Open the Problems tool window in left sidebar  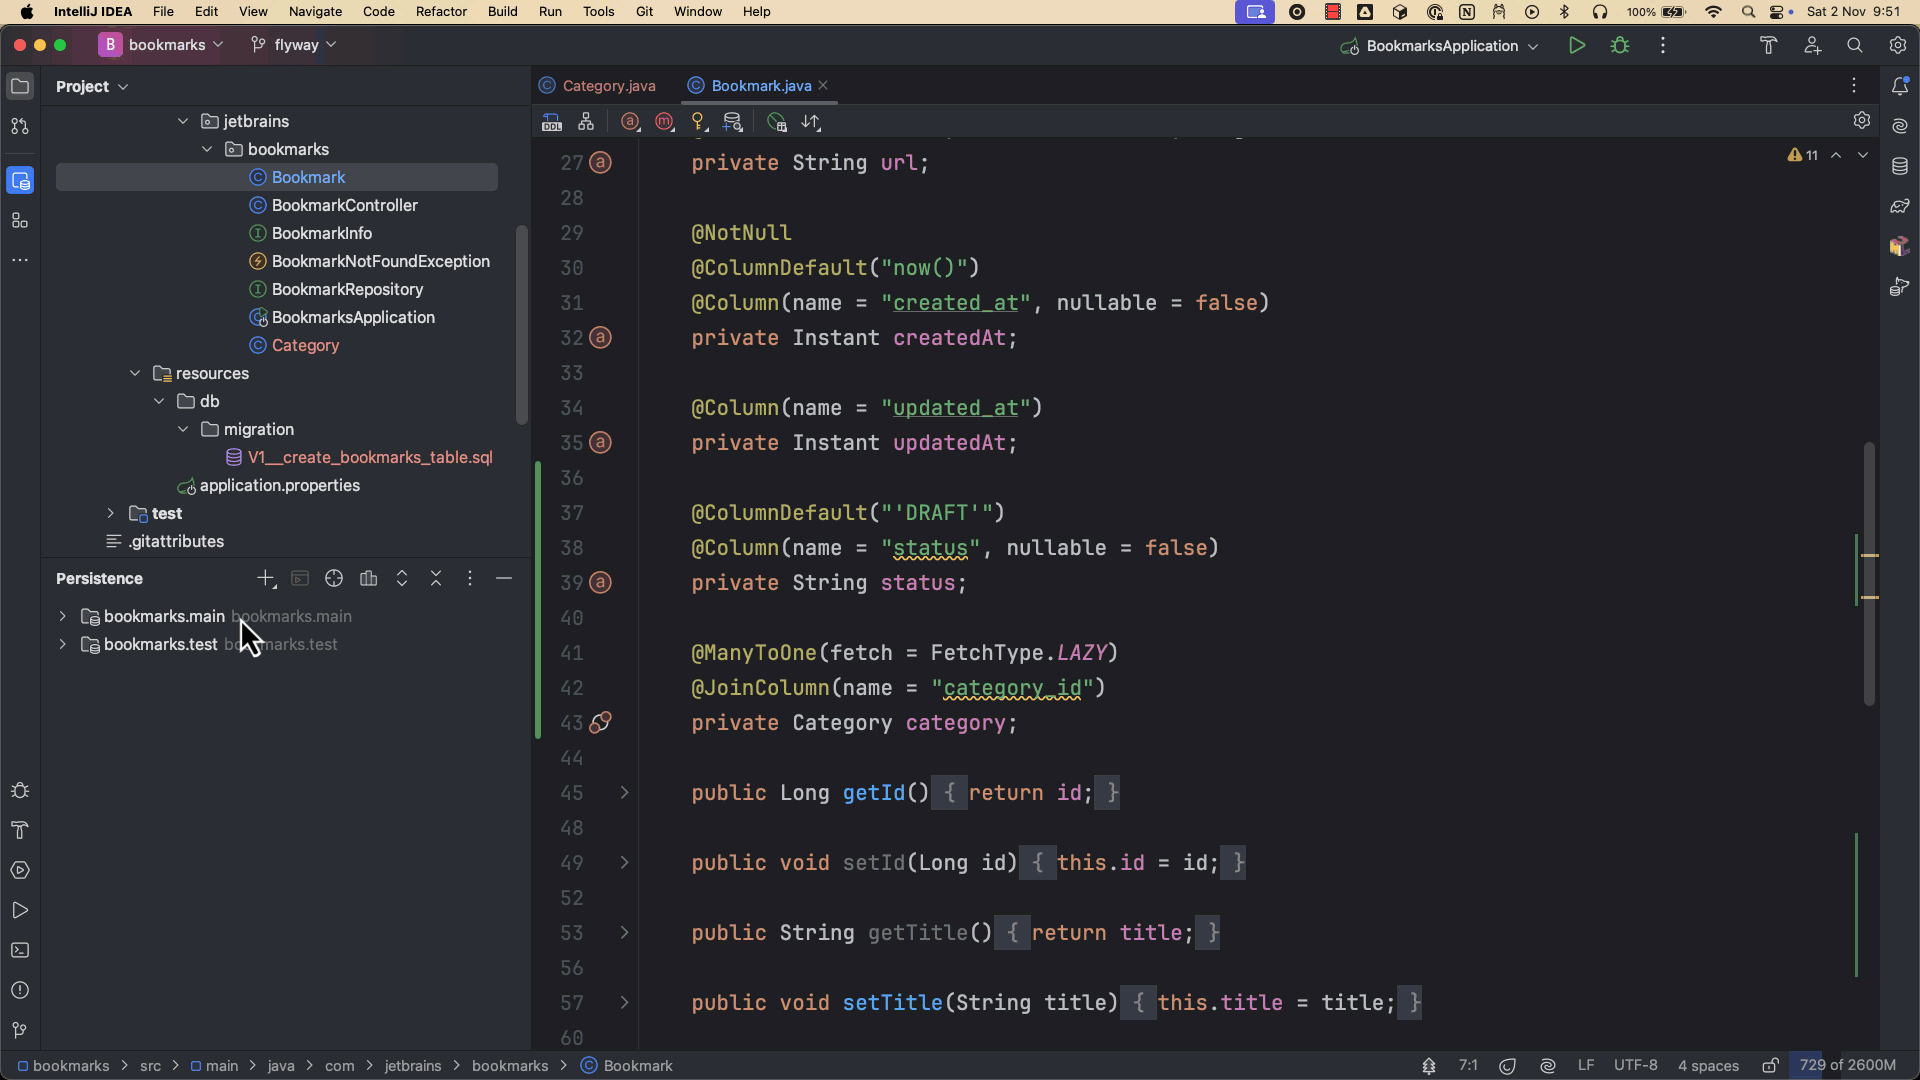tap(20, 990)
